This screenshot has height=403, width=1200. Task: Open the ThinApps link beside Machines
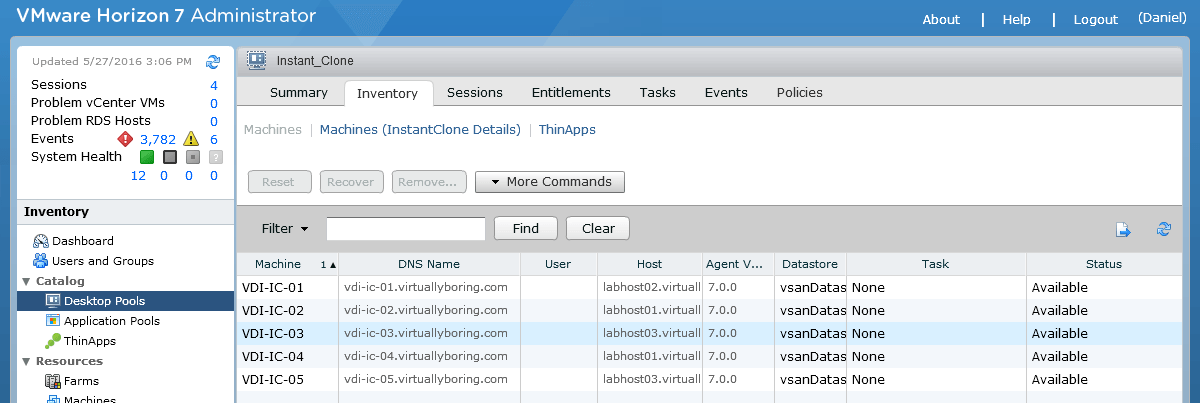click(x=567, y=130)
